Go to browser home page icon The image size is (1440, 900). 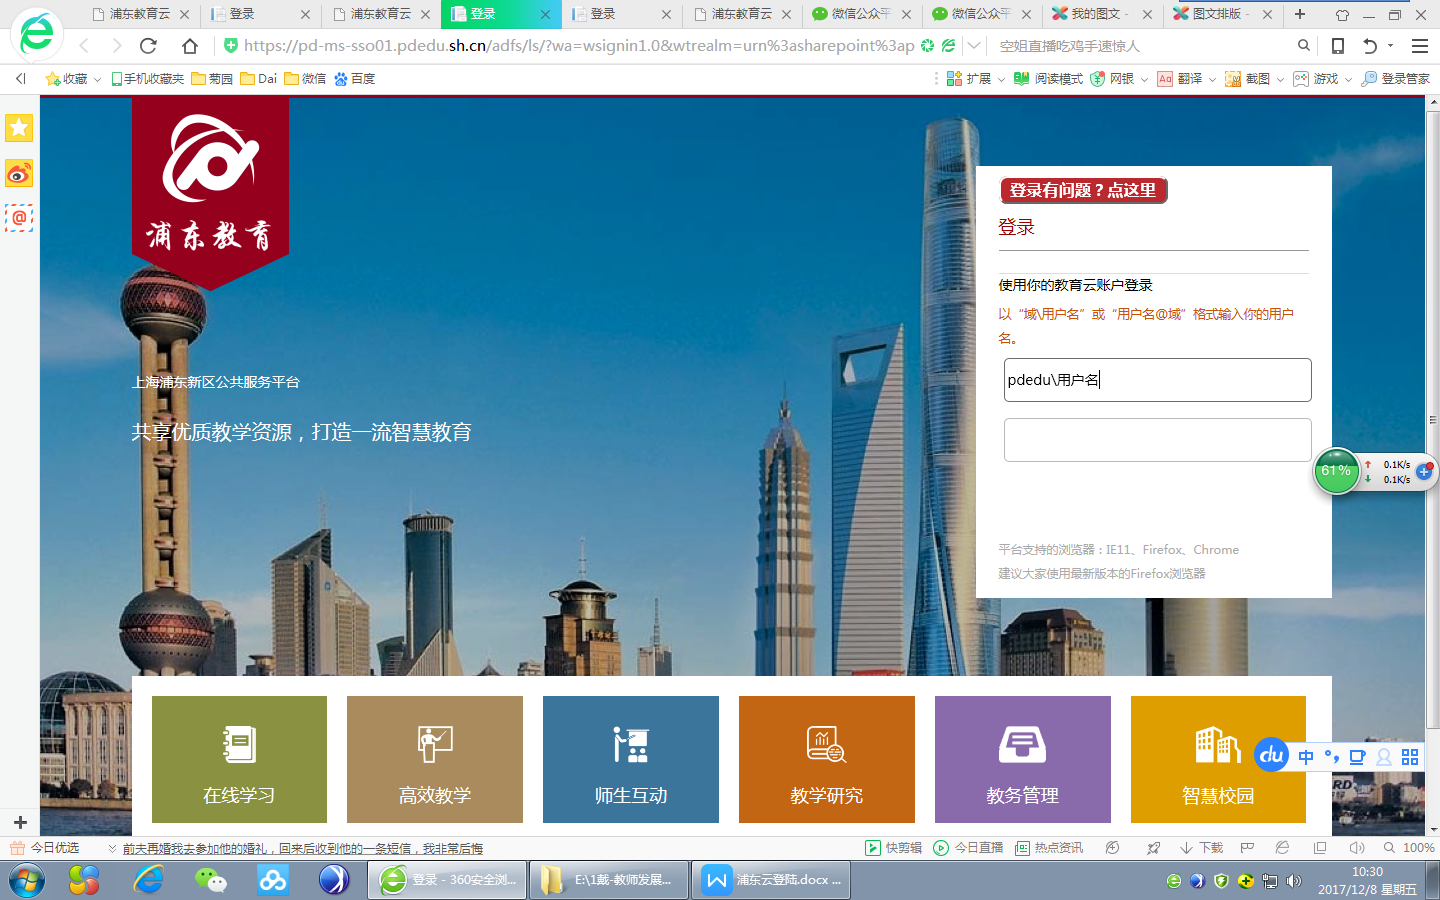pos(190,46)
